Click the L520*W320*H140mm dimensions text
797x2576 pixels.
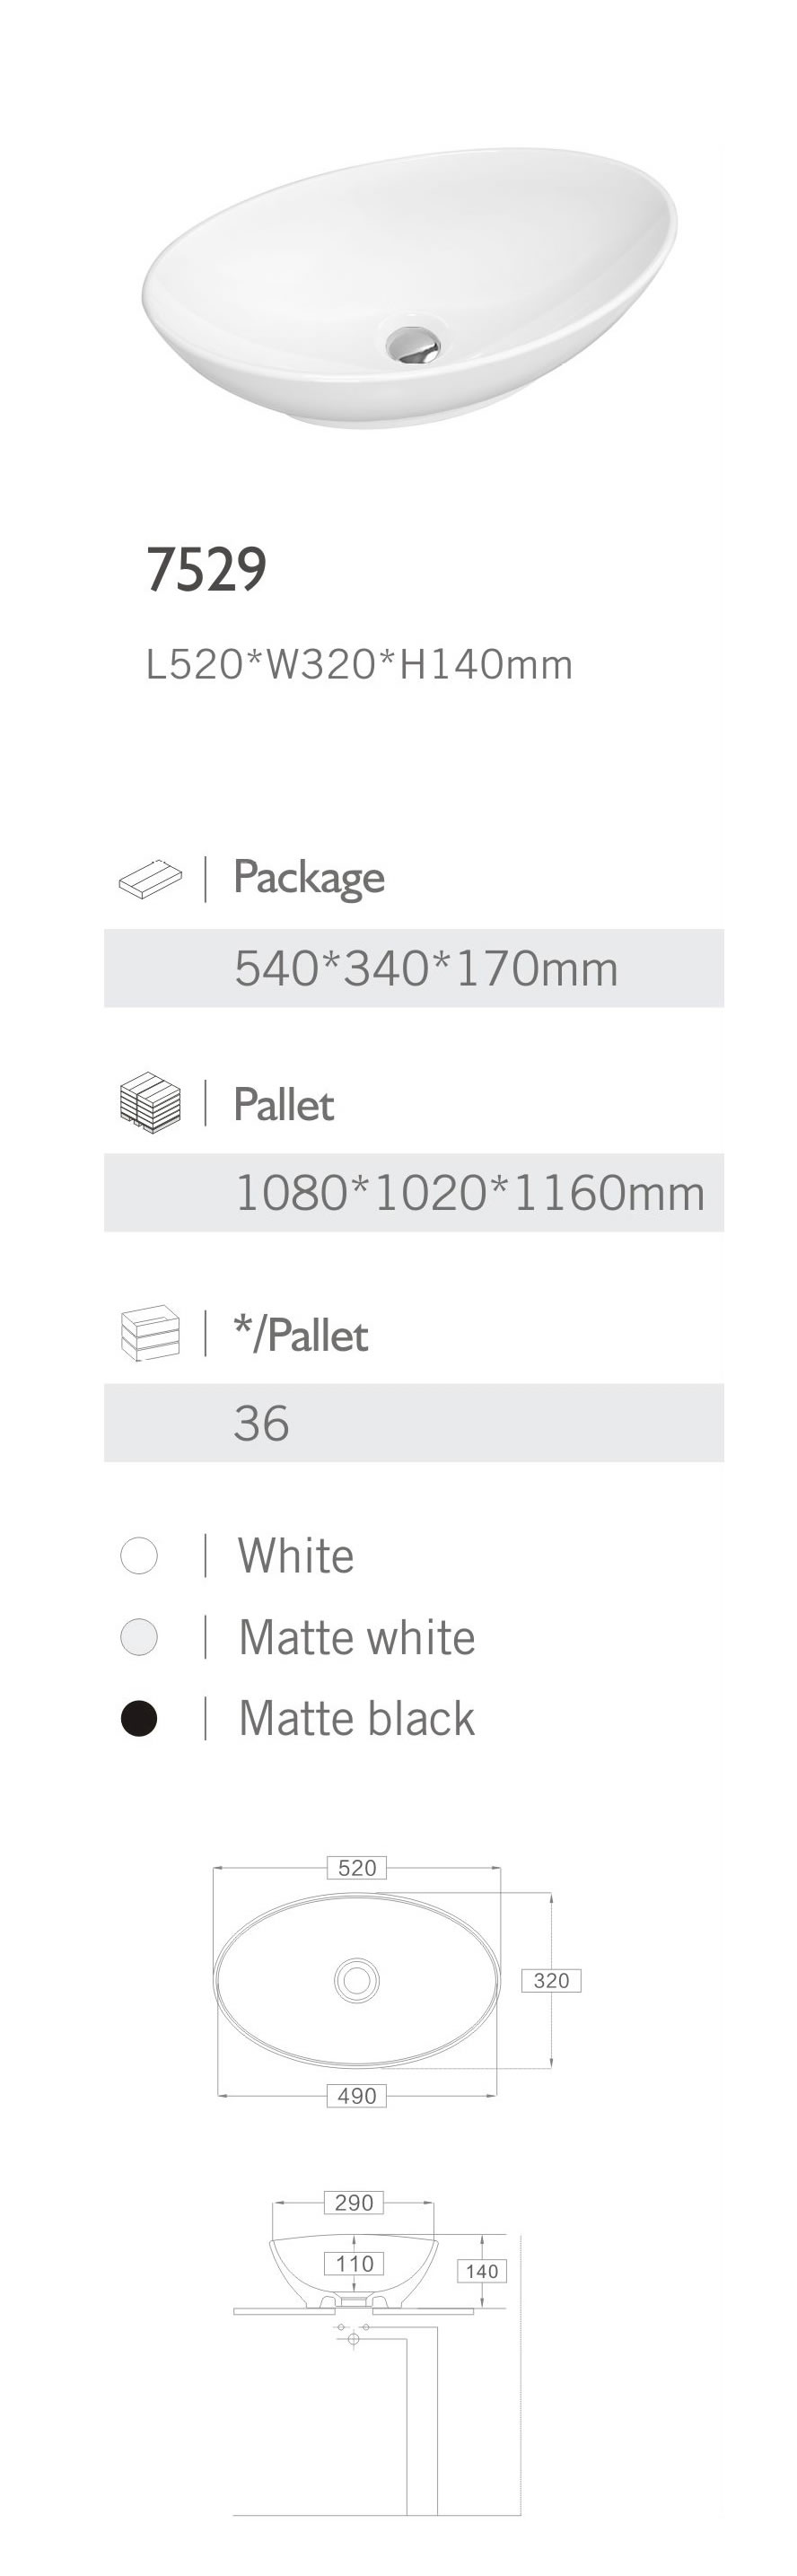click(359, 665)
